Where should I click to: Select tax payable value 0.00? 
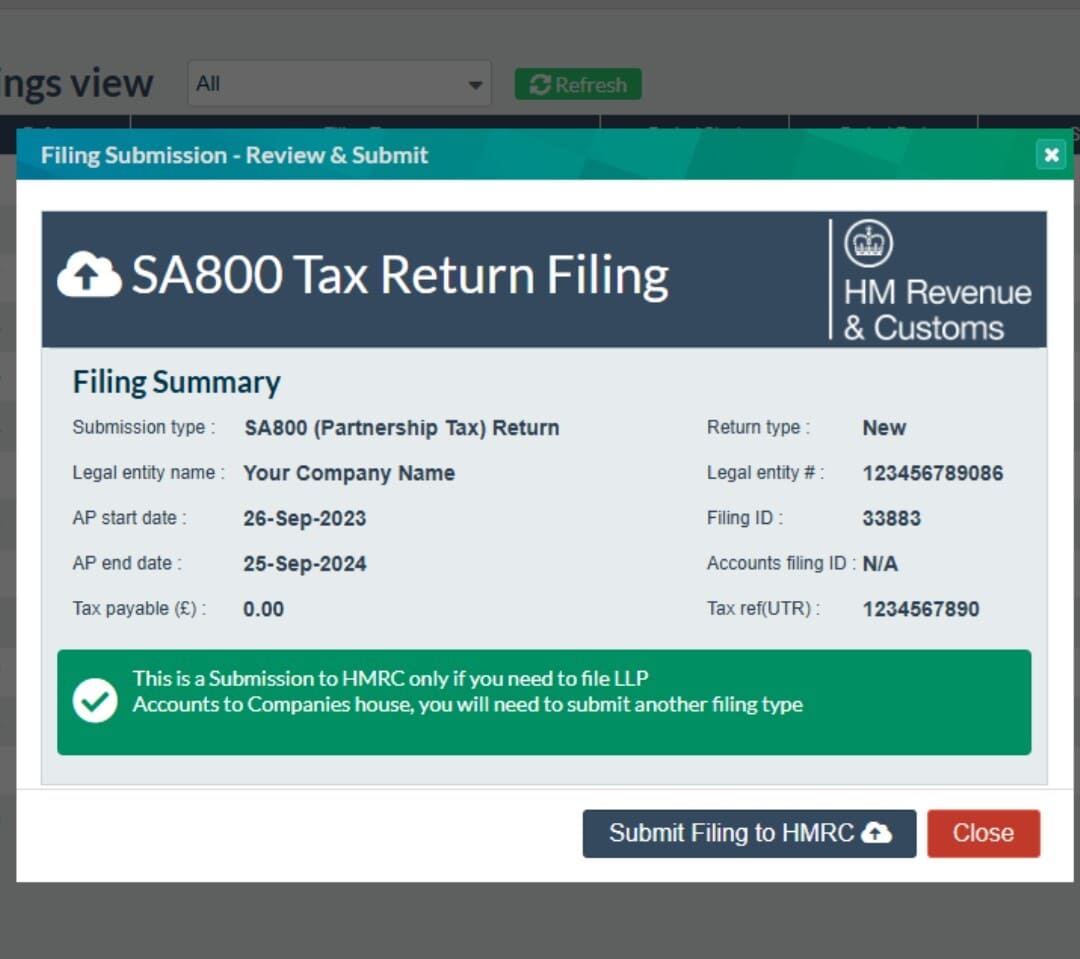(x=263, y=610)
